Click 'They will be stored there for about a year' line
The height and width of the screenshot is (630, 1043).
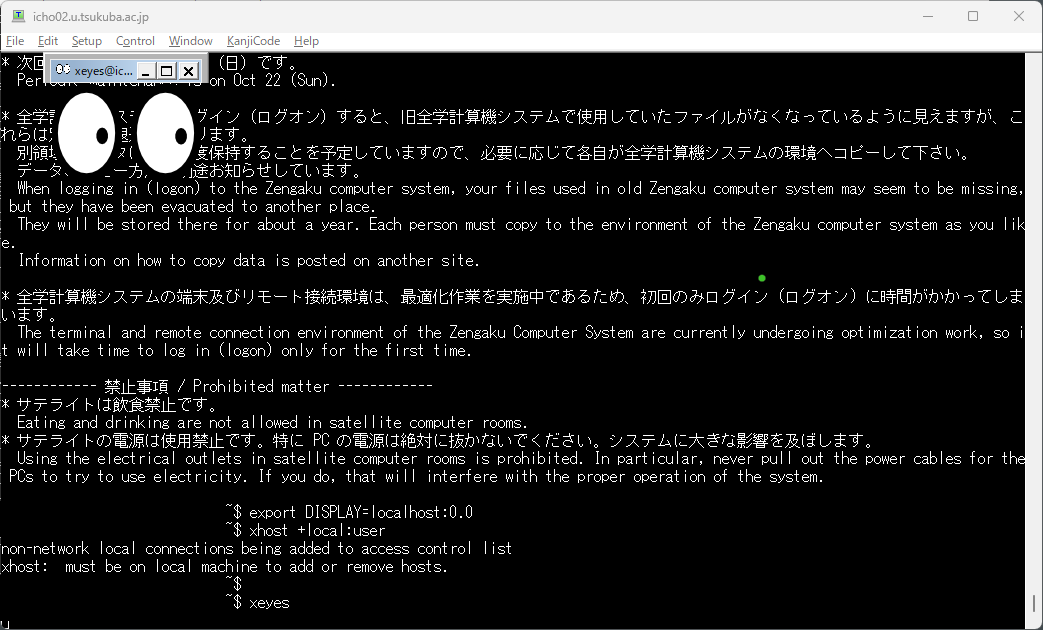point(521,224)
